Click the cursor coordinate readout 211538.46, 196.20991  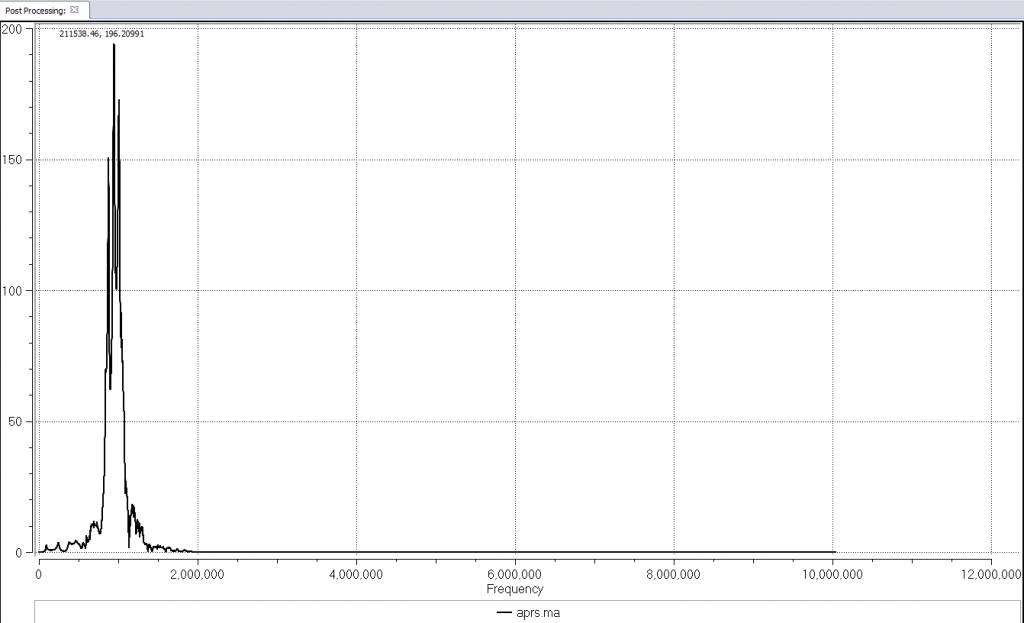click(101, 33)
